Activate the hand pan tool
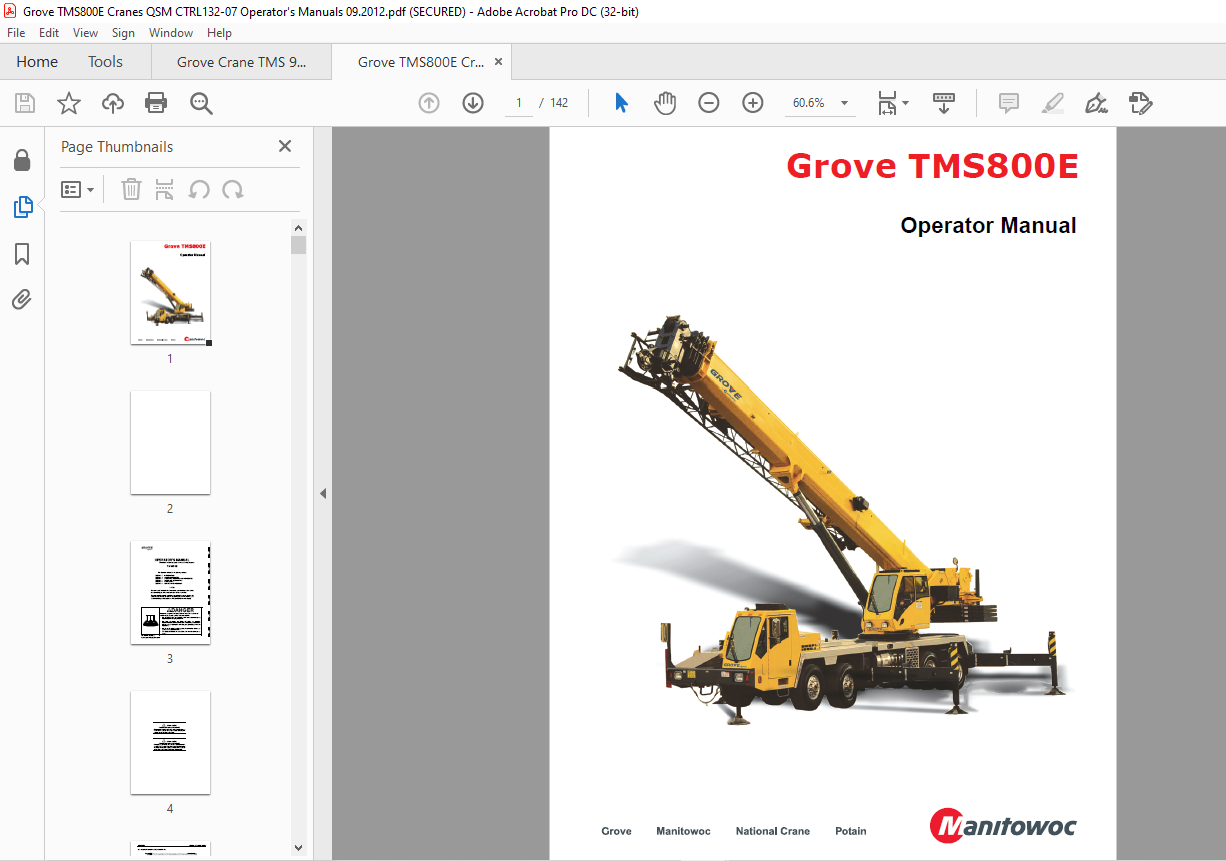 tap(665, 103)
